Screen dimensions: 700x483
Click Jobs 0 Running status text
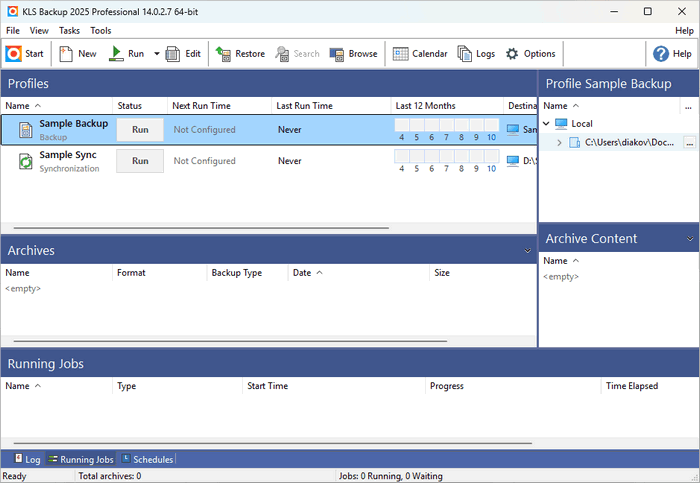click(391, 476)
